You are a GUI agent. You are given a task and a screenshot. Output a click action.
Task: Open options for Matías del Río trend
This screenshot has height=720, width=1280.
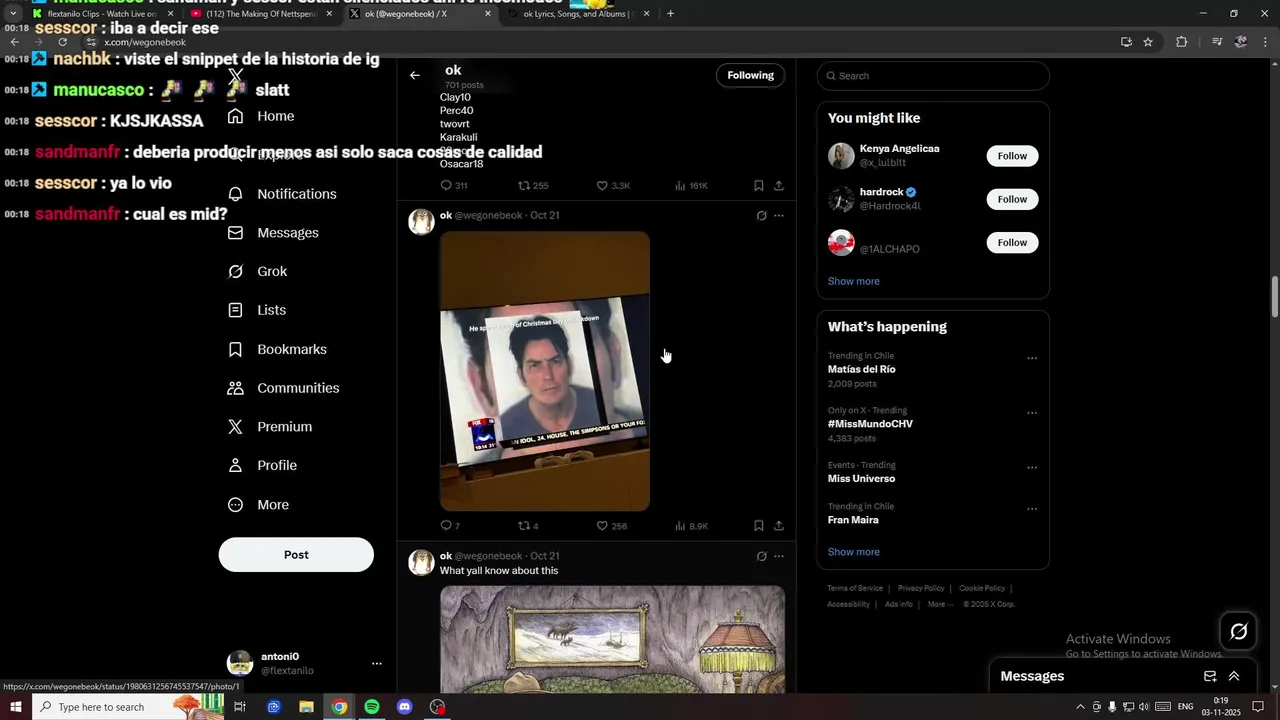click(x=1032, y=358)
